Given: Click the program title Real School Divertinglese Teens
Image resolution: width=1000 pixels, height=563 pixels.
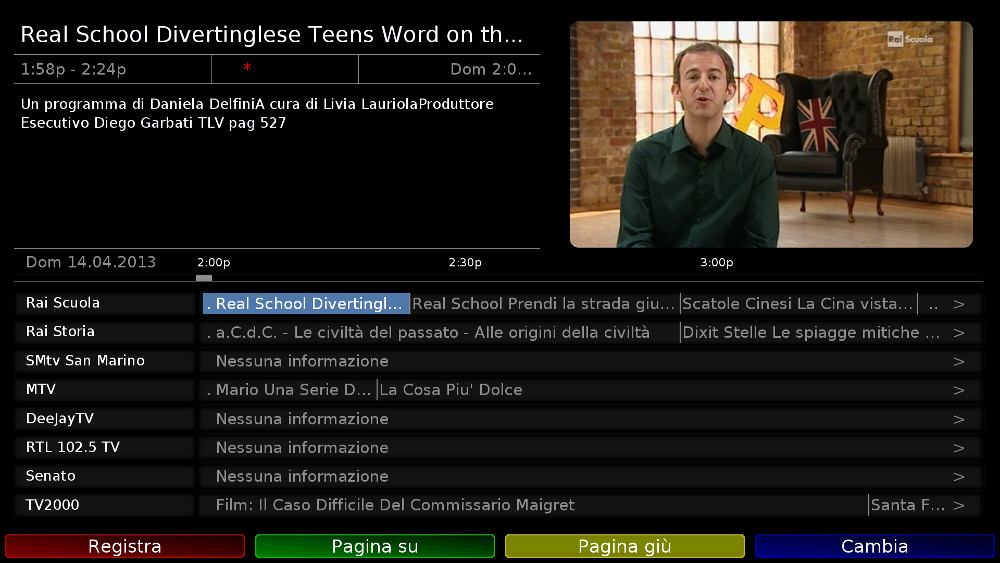Looking at the screenshot, I should [272, 34].
